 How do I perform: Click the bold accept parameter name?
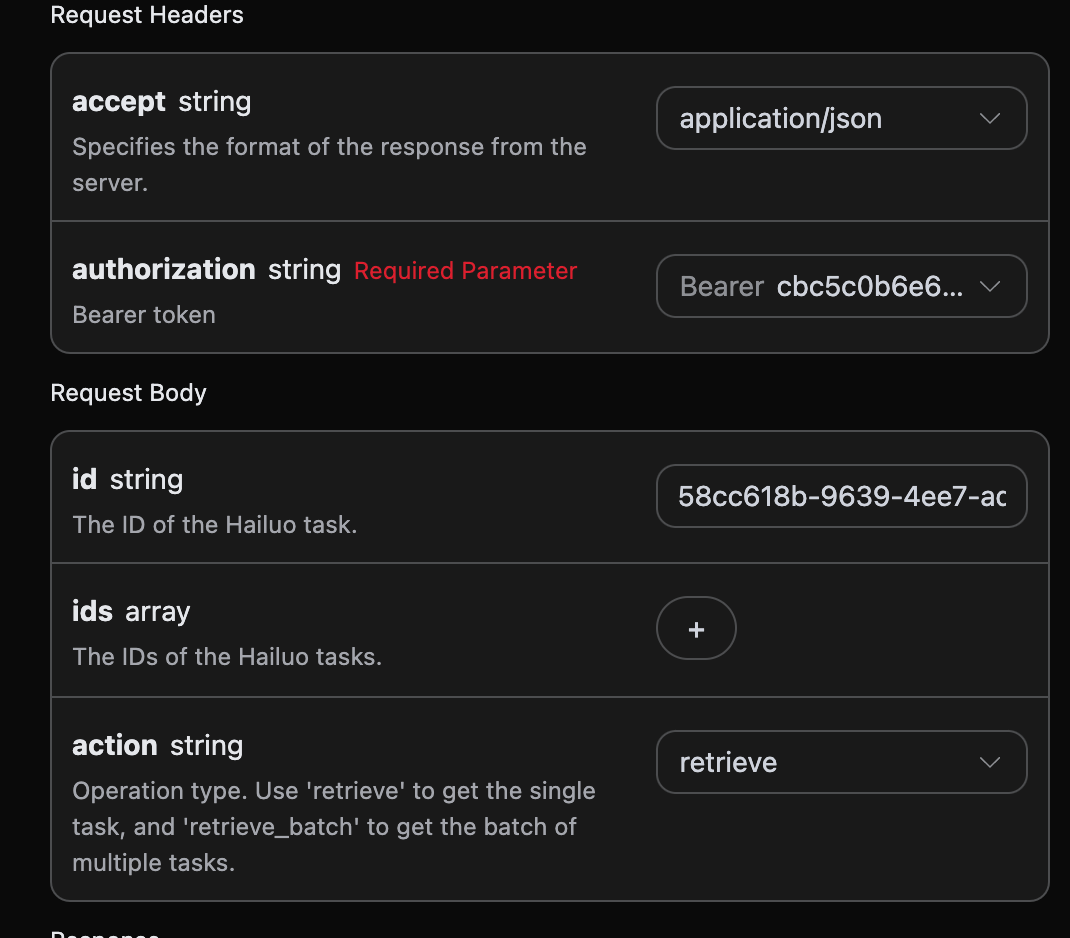point(119,102)
